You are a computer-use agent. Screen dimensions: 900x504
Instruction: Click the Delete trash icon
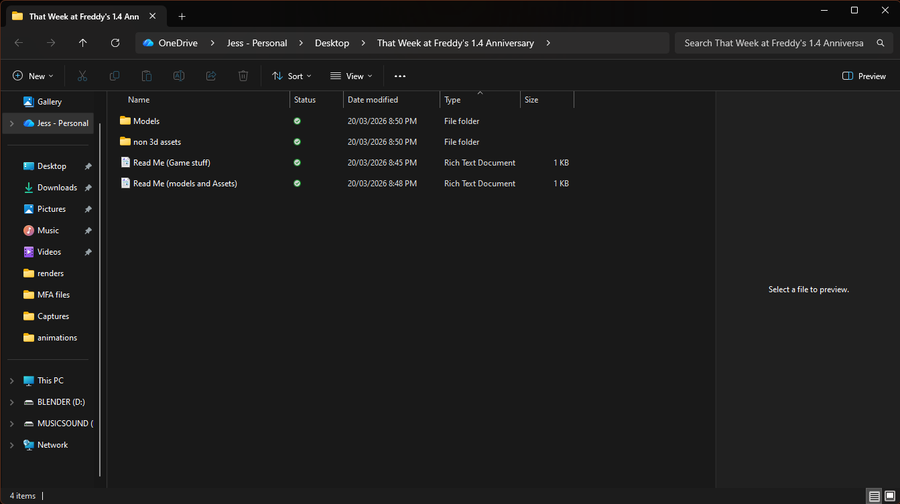click(x=243, y=76)
